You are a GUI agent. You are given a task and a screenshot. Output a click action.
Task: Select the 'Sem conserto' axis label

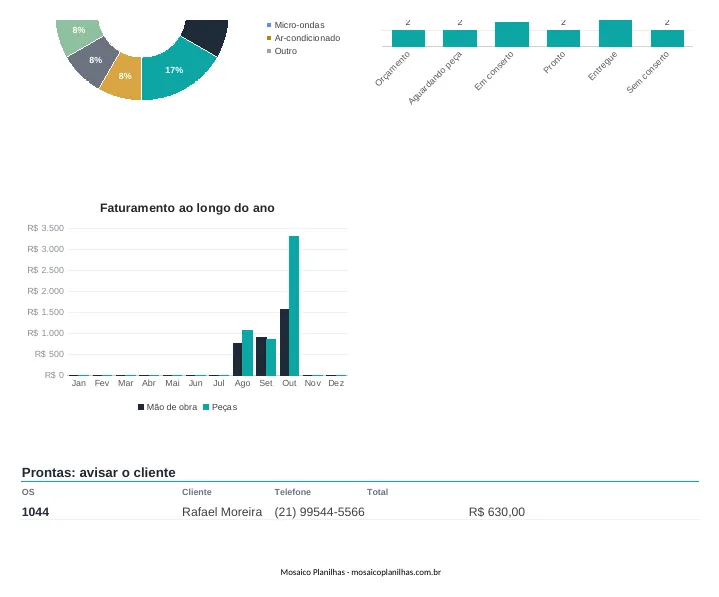(648, 72)
